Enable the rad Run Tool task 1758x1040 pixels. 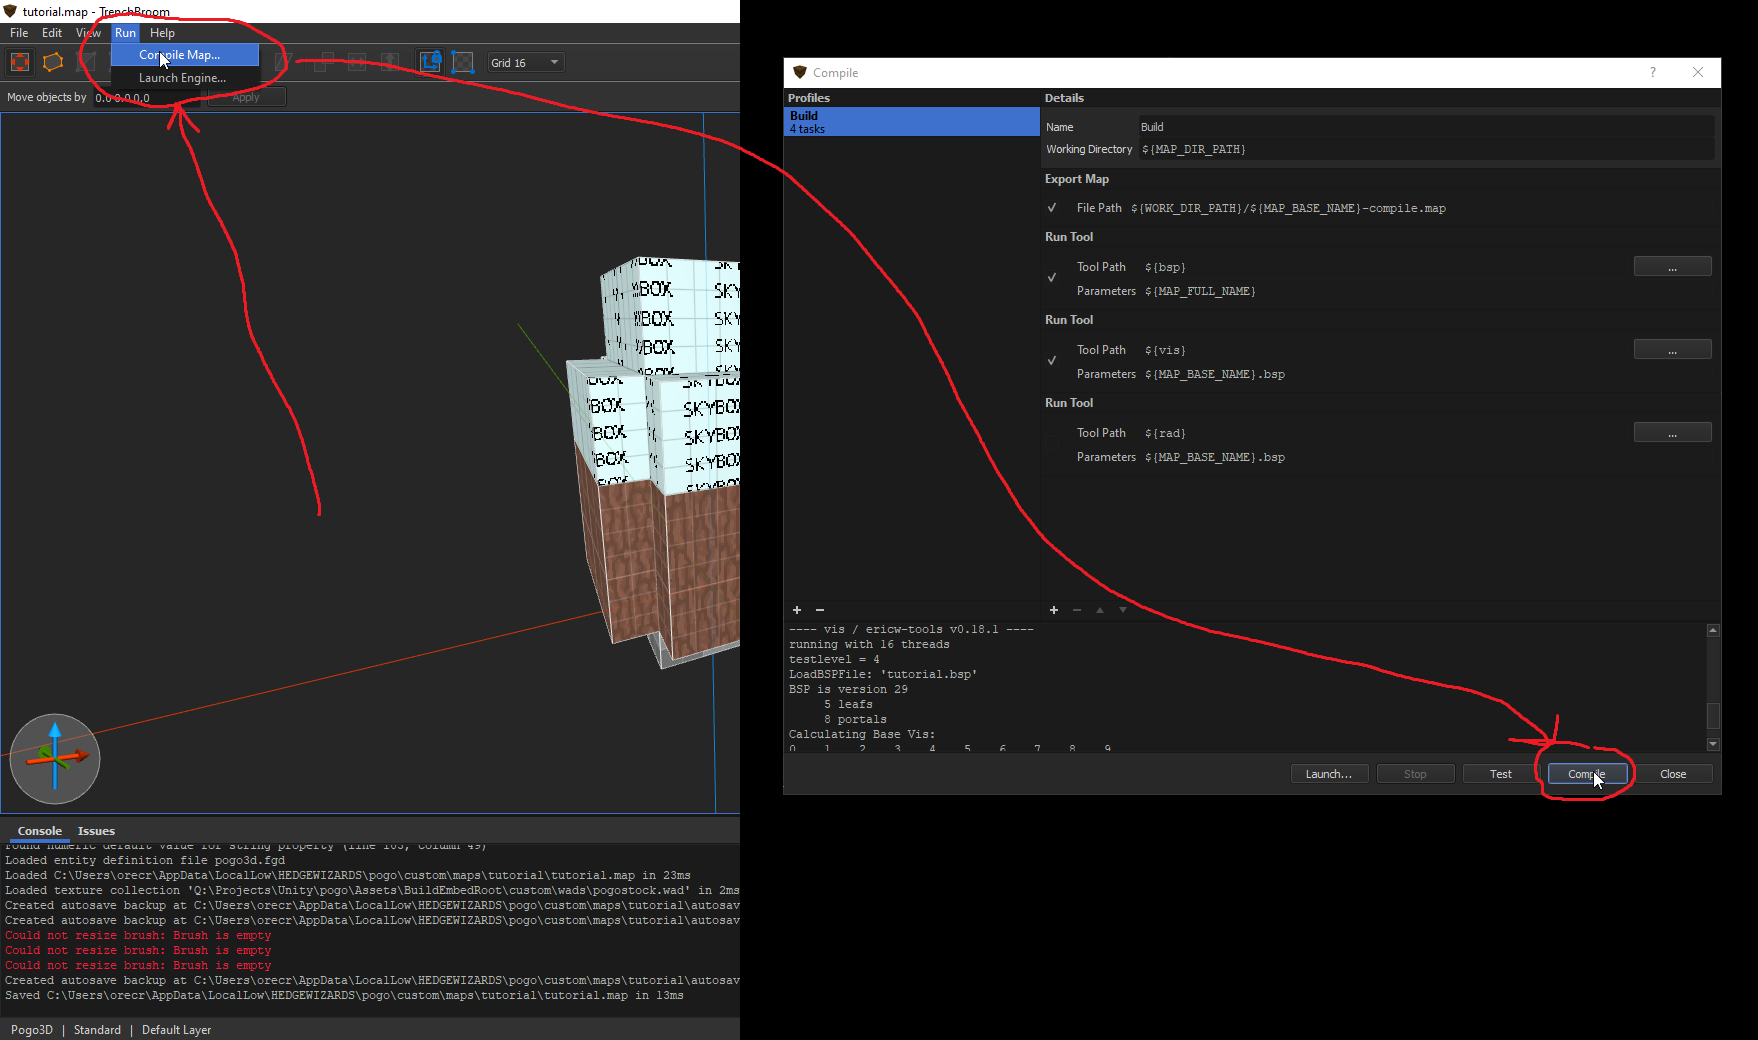click(x=1052, y=444)
